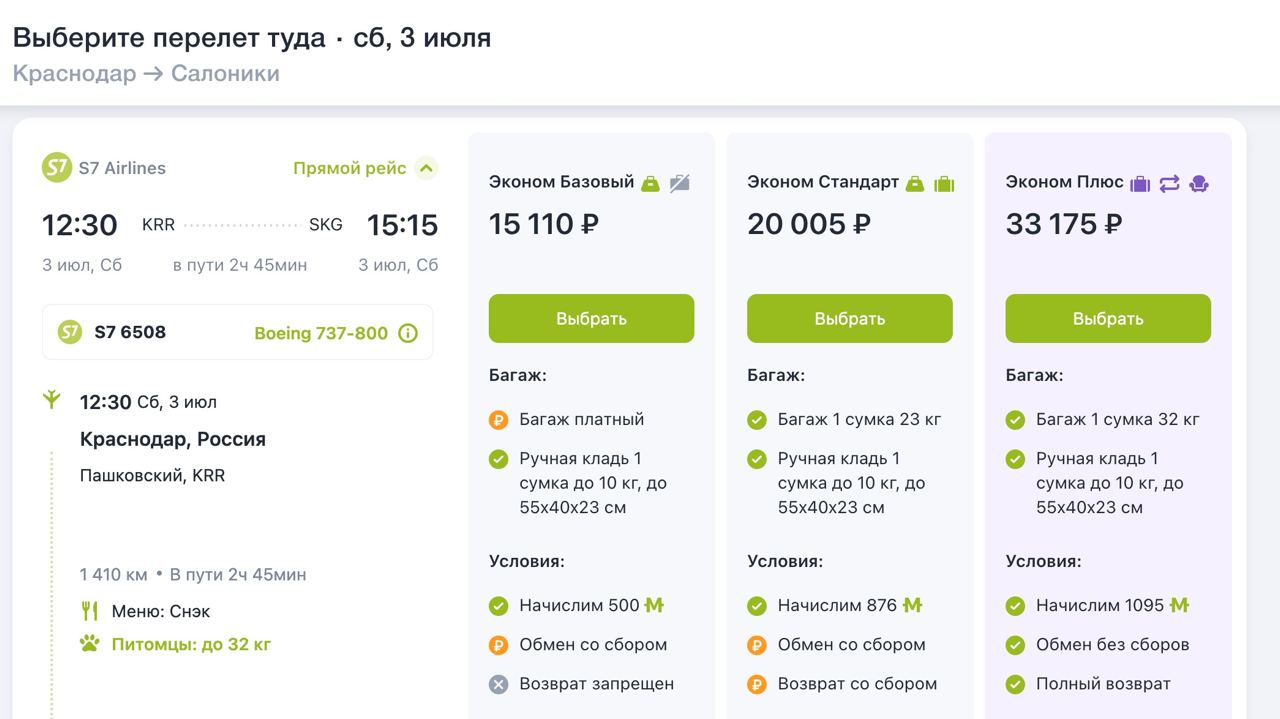Image resolution: width=1280 pixels, height=719 pixels.
Task: Click the Возврат запрещен cross icon
Action: pyautogui.click(x=498, y=684)
